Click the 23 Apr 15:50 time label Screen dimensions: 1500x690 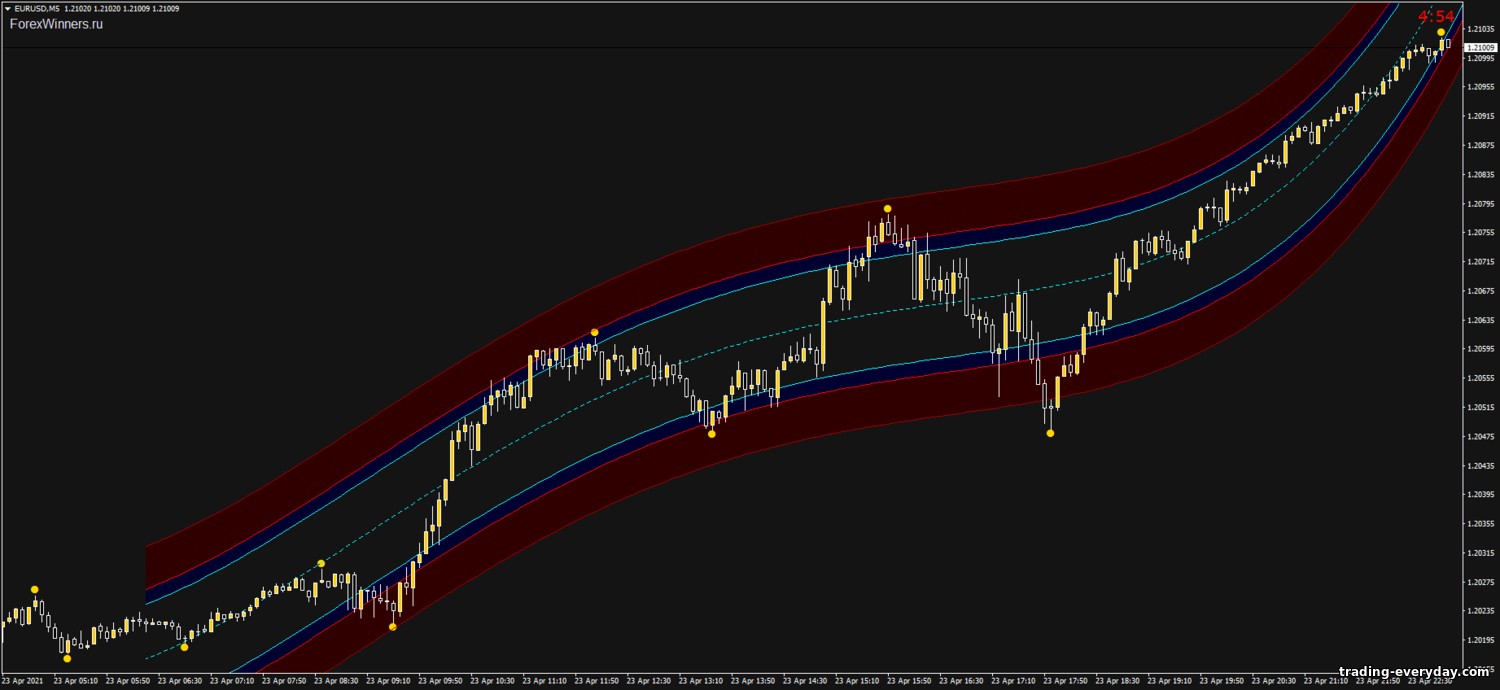click(x=908, y=682)
